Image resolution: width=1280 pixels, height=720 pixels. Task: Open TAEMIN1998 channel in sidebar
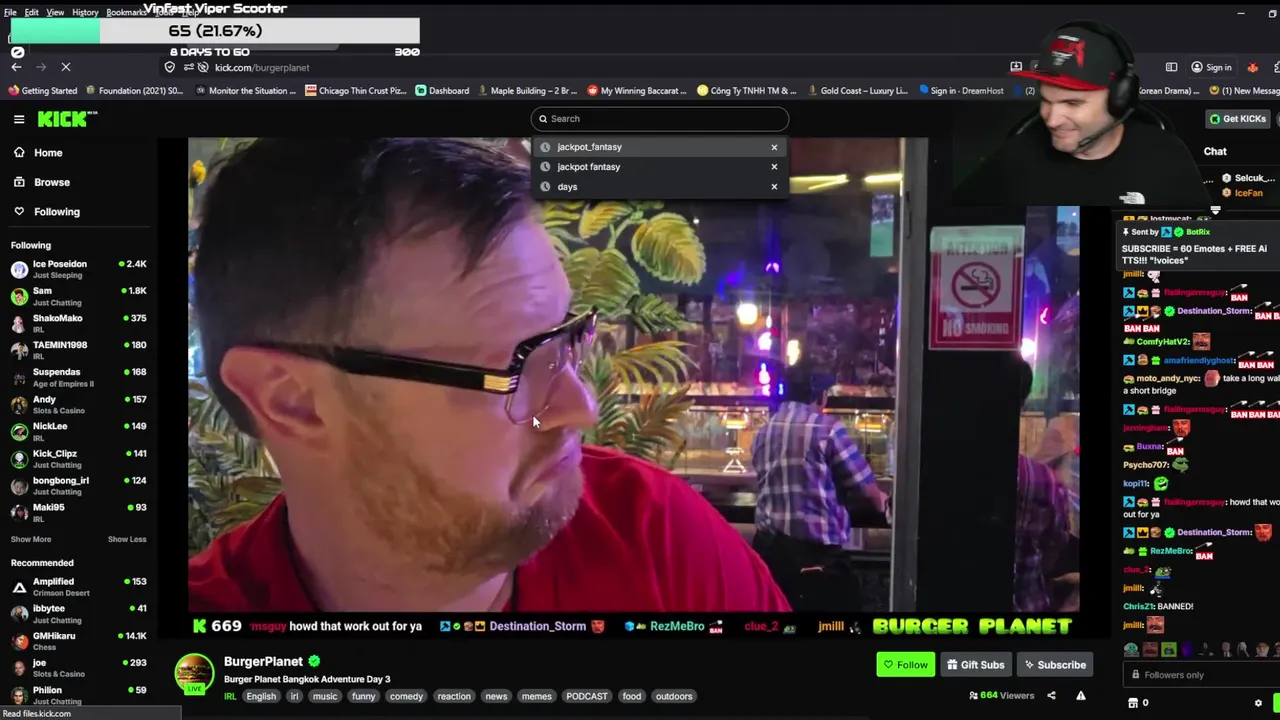click(x=78, y=350)
